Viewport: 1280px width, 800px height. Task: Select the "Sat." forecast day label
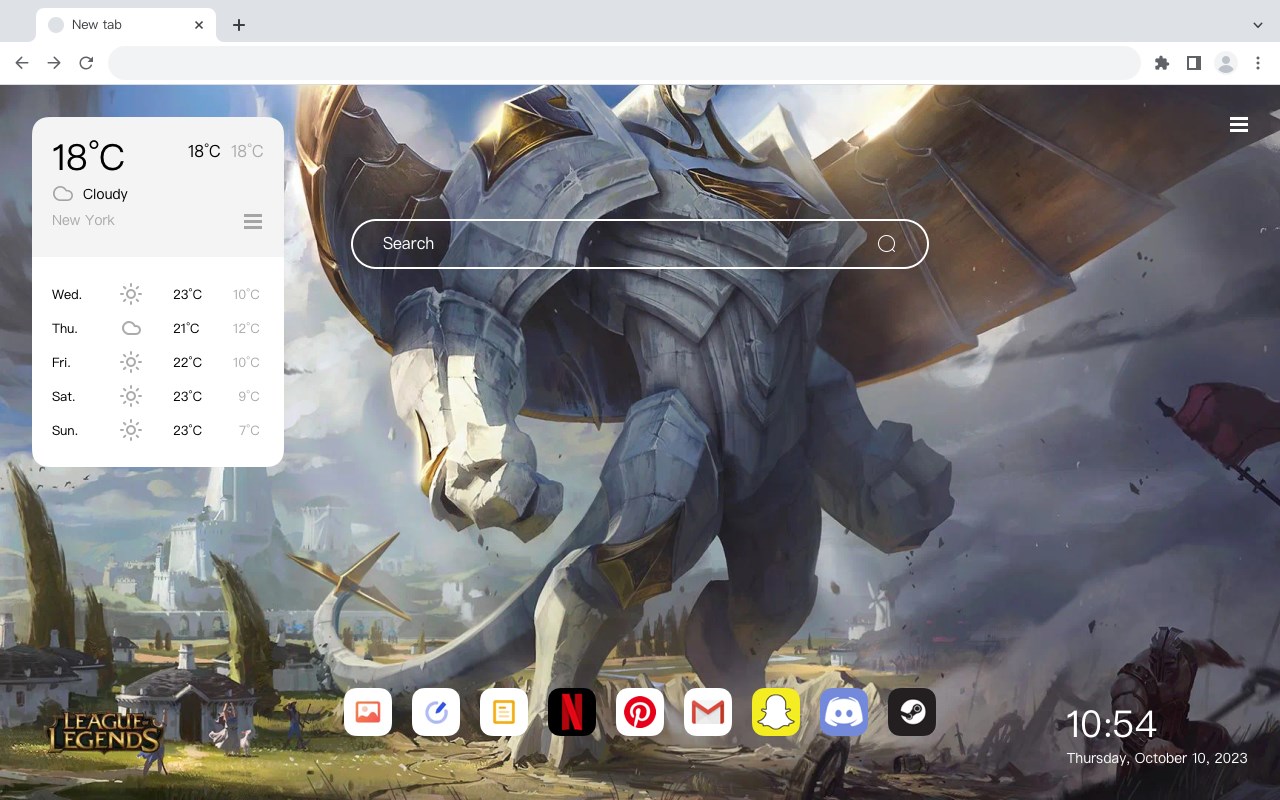coord(64,396)
